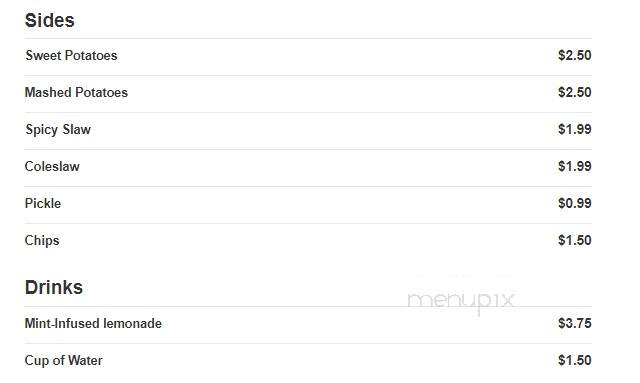Choose the Cup of Water drink
The width and height of the screenshot is (640, 383).
tap(64, 361)
